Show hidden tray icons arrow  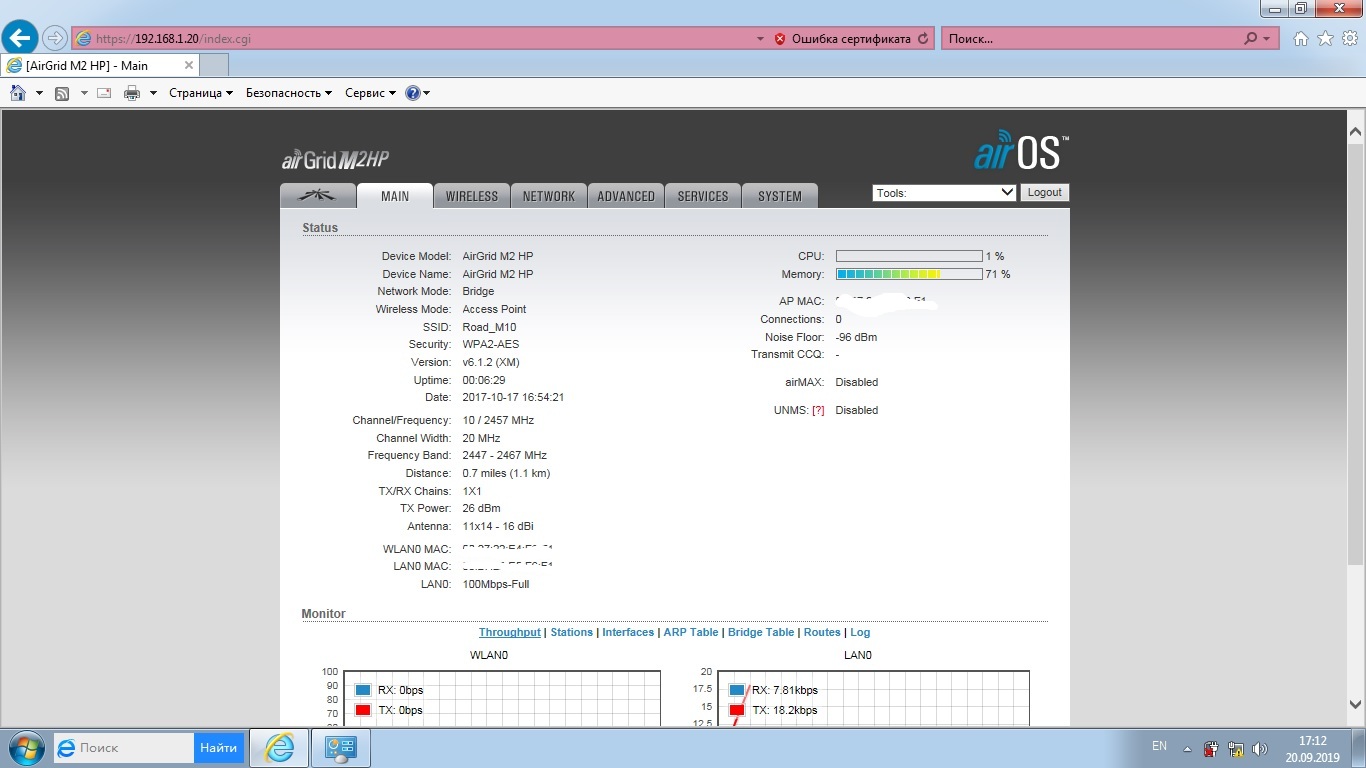(1187, 748)
